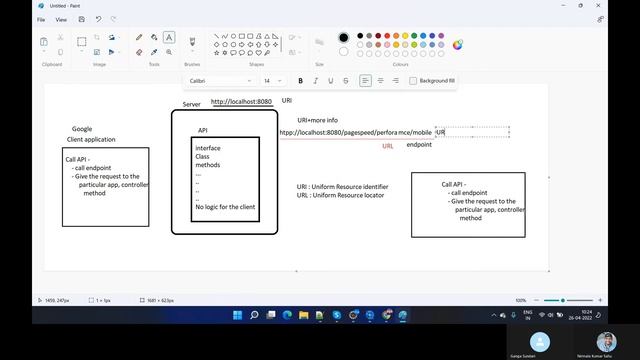Expand the Brushes dropdown arrow
This screenshot has width=640, height=360.
192,52
